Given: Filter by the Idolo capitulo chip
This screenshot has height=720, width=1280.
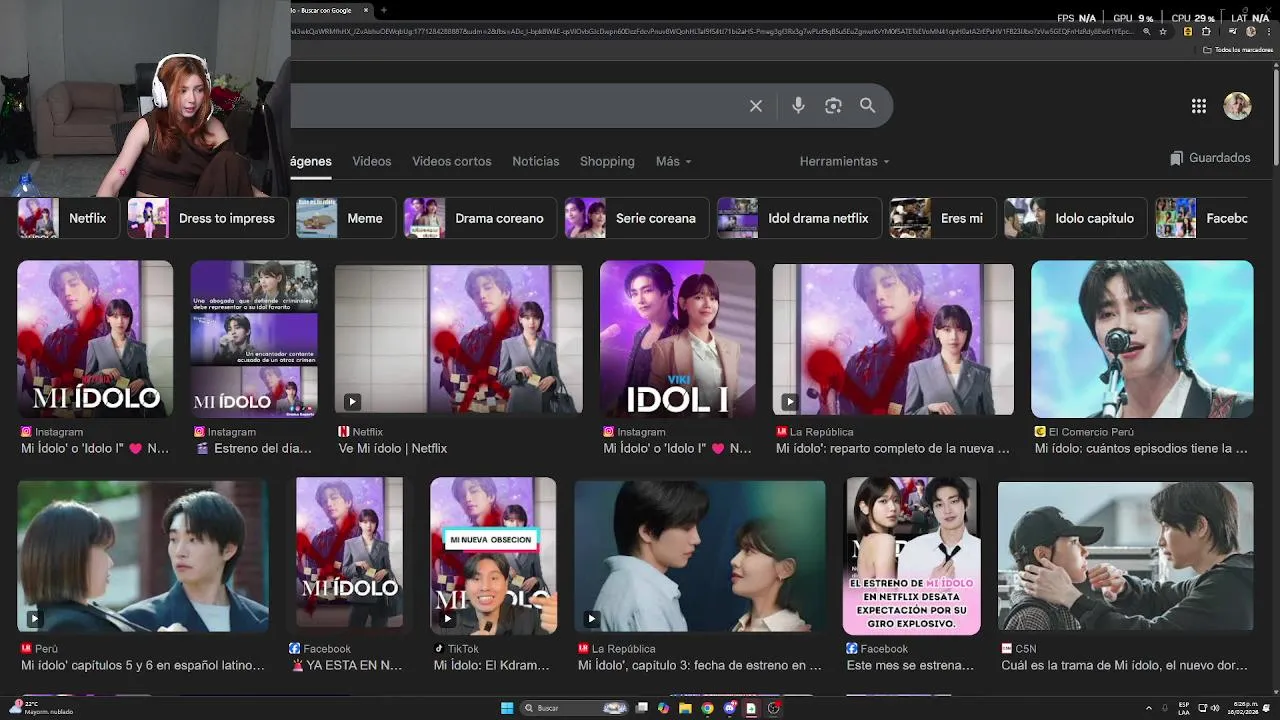Looking at the screenshot, I should tap(1076, 218).
